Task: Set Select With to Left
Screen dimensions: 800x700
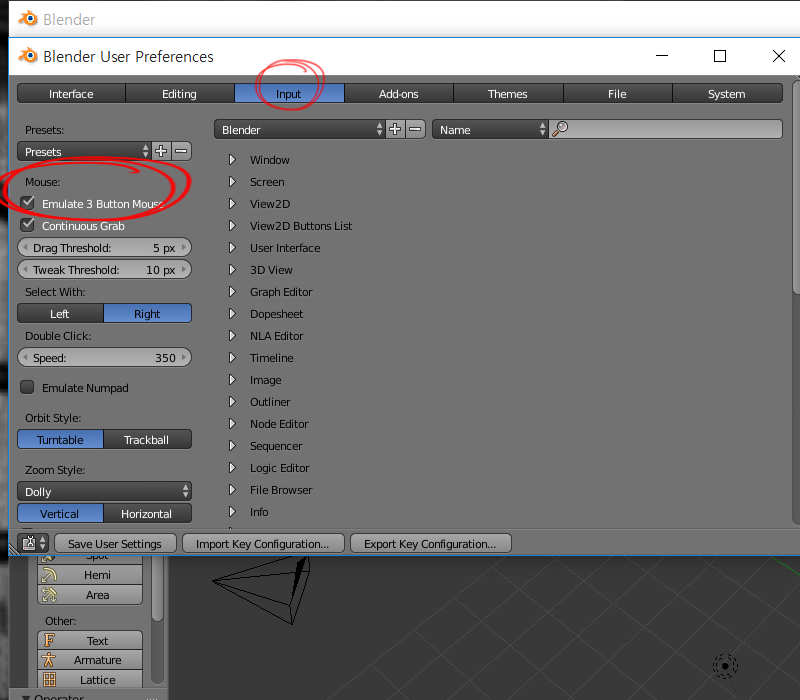Action: tap(60, 313)
